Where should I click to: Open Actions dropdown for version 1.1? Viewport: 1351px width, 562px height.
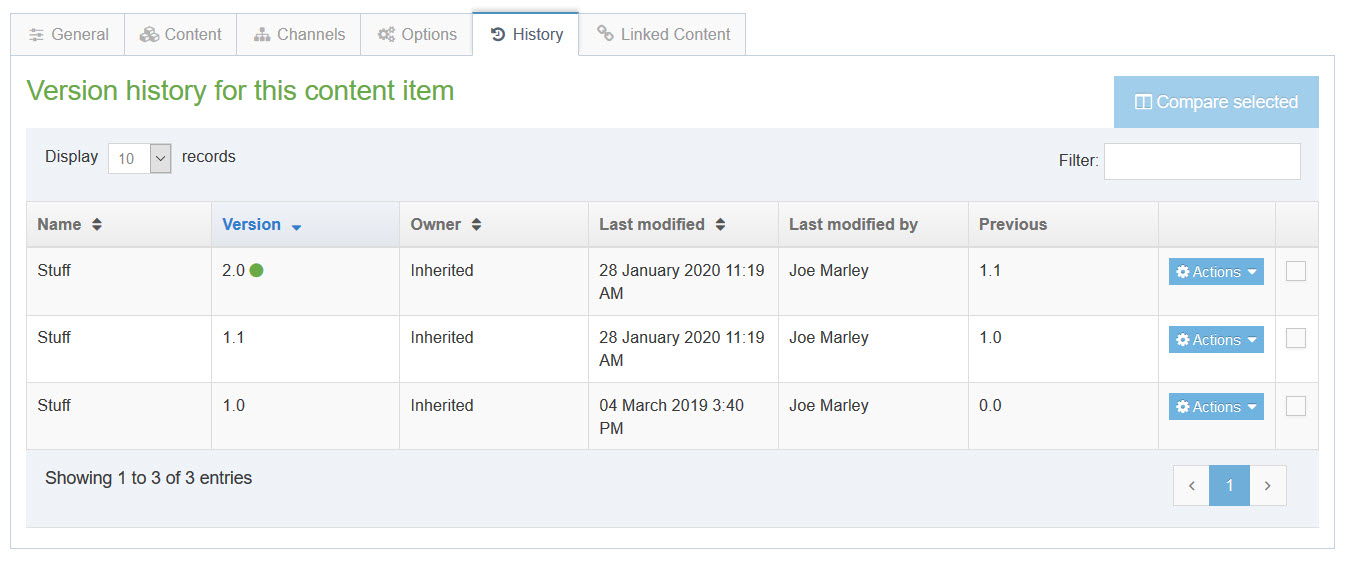pyautogui.click(x=1216, y=340)
